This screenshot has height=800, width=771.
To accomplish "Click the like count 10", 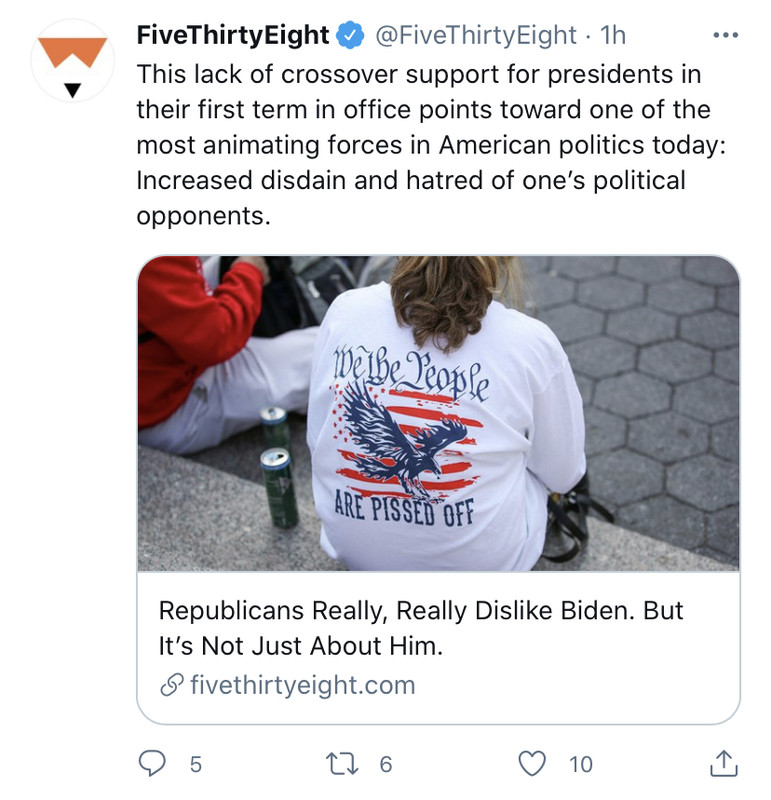I will point(580,765).
